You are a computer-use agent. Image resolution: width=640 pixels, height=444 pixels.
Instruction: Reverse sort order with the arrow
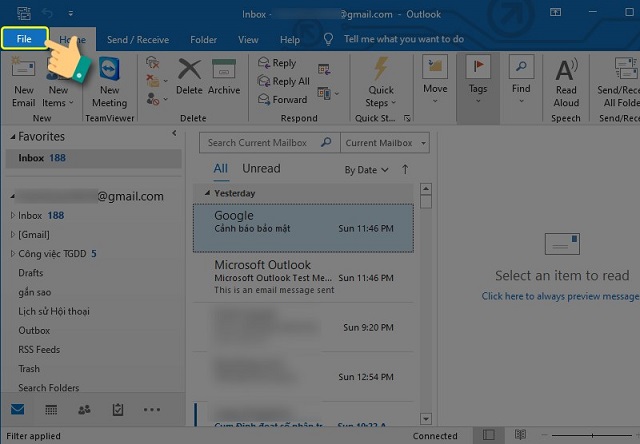click(x=405, y=169)
